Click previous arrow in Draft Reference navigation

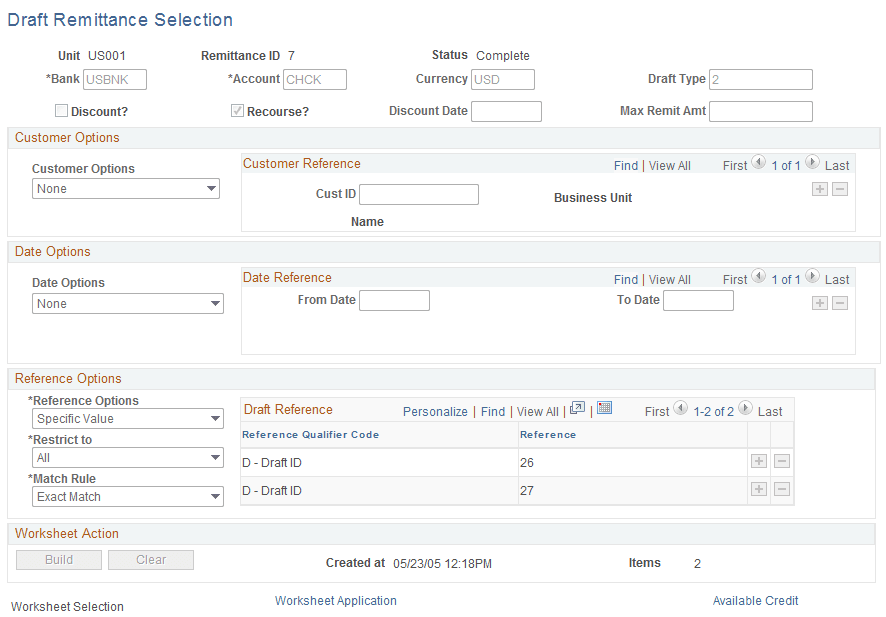pos(681,409)
